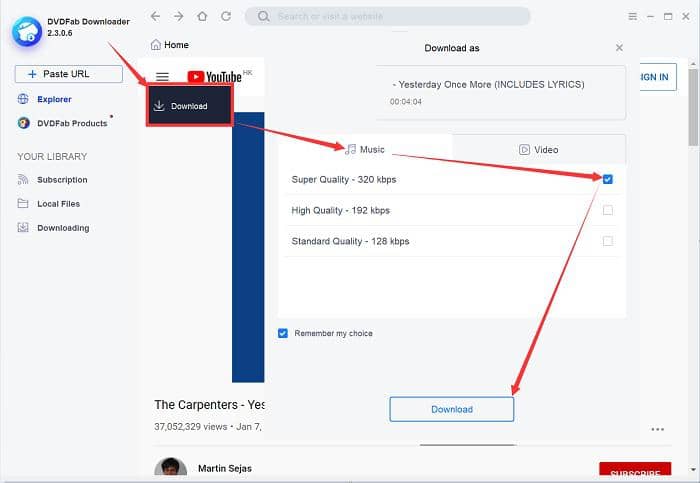700x483 pixels.
Task: Click the download arrow icon in popup
Action: pyautogui.click(x=159, y=106)
